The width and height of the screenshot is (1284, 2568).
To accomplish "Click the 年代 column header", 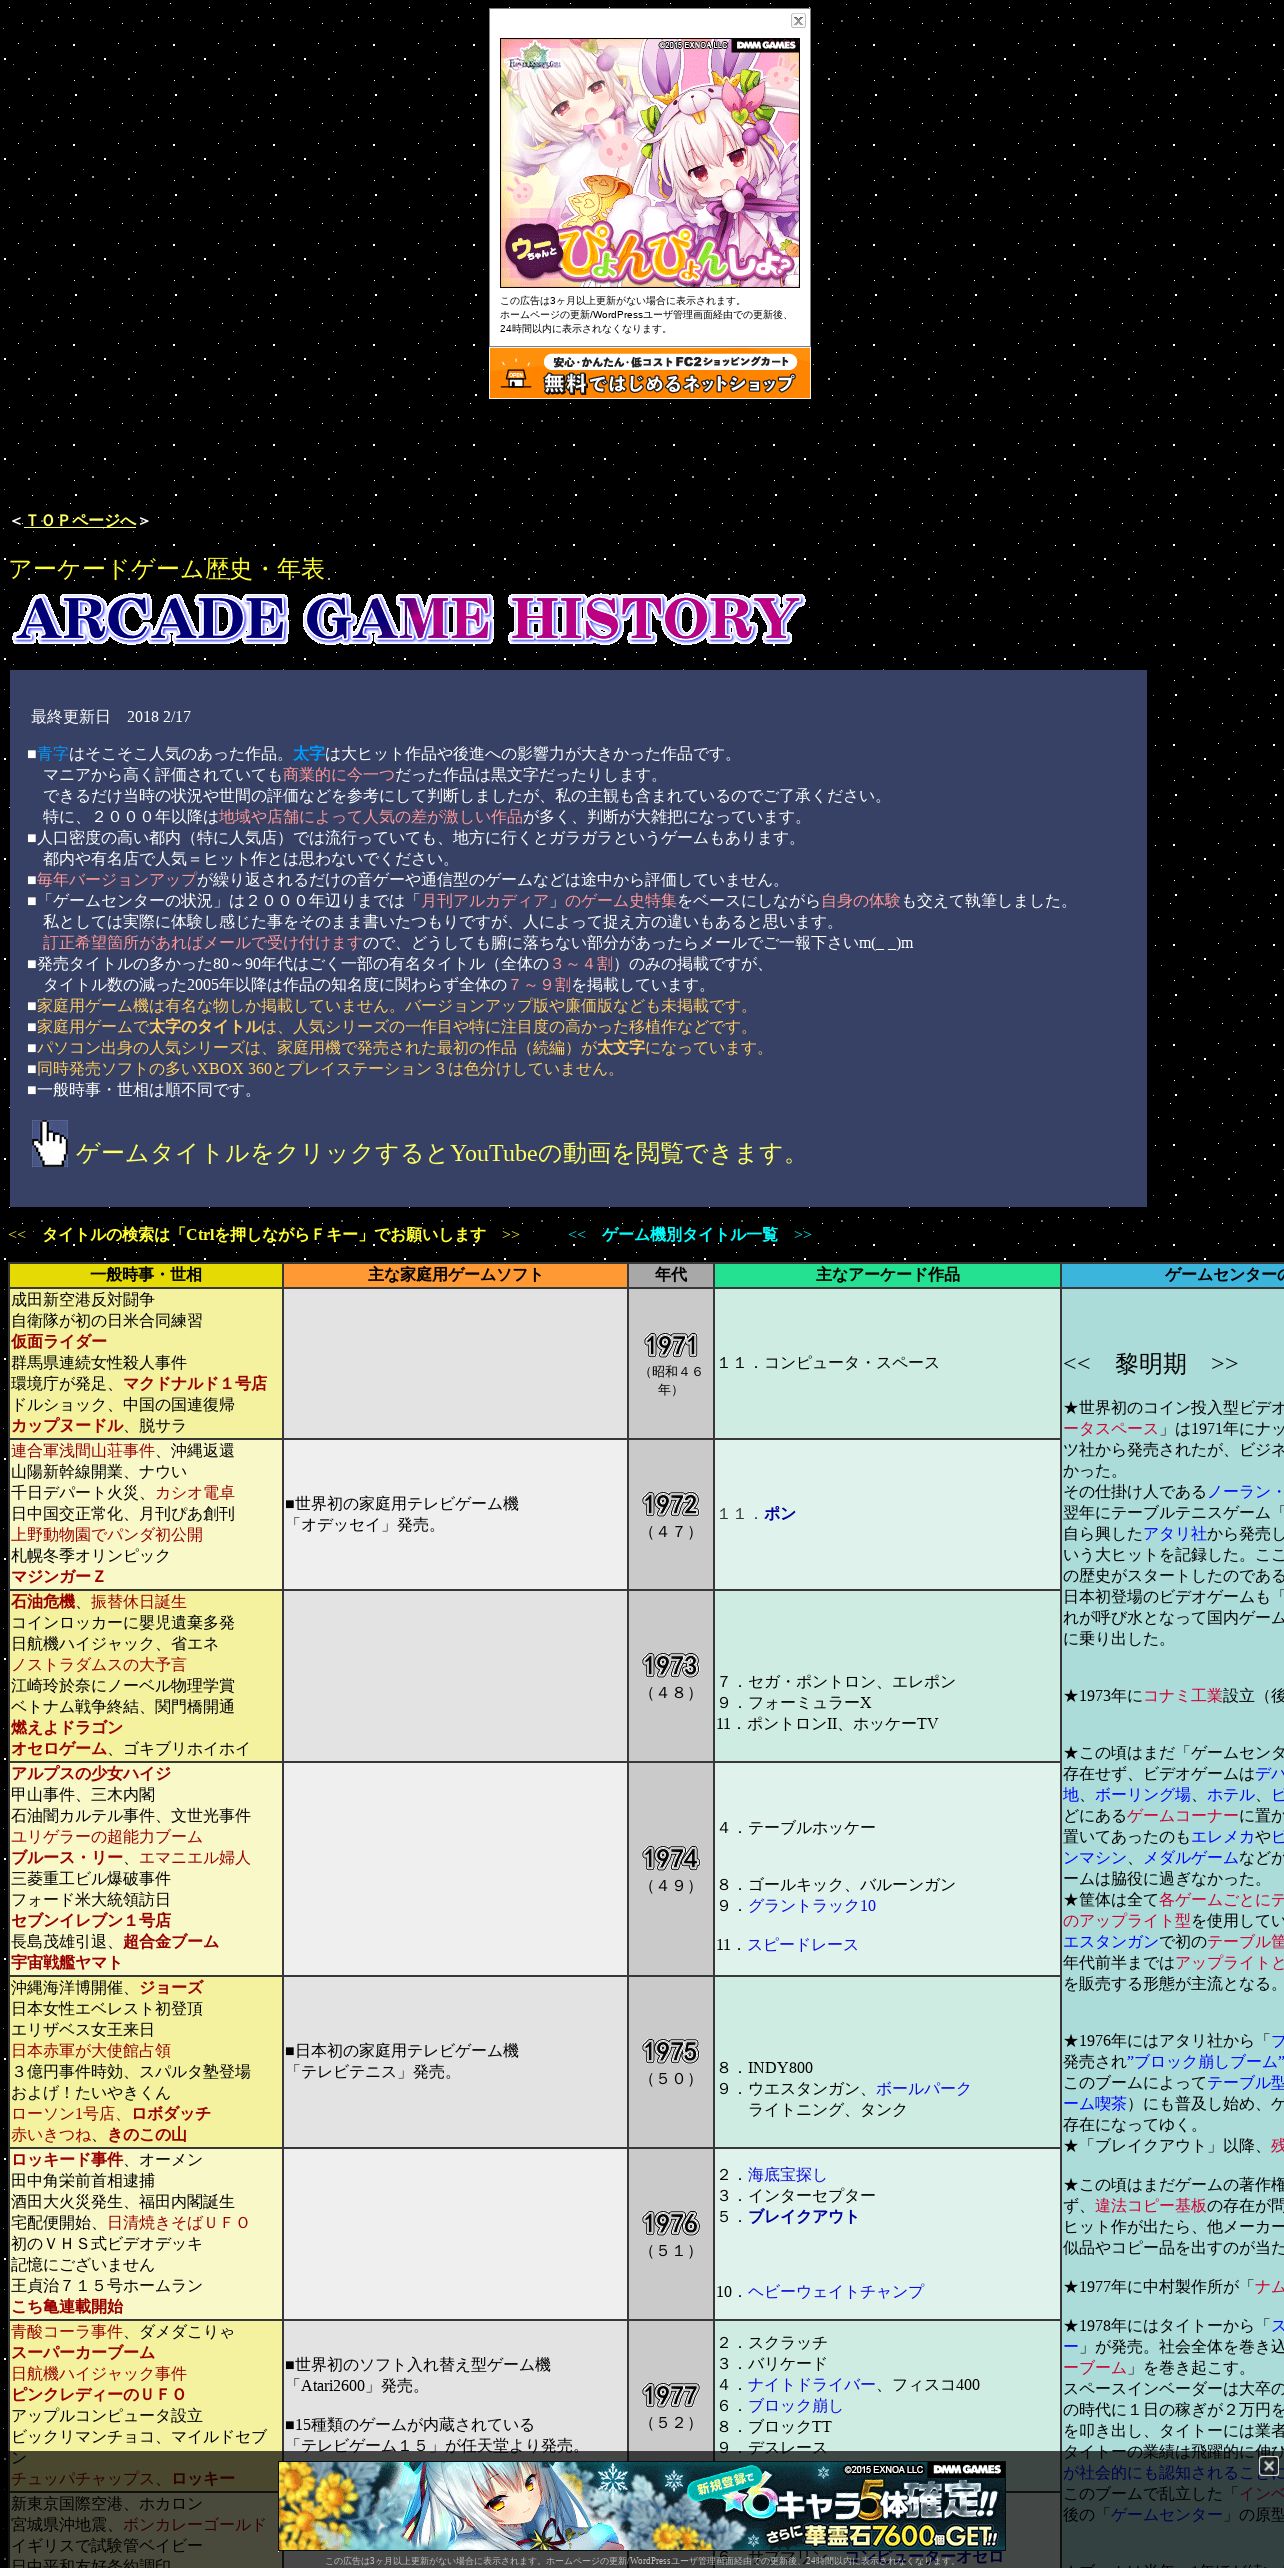I will 671,1275.
